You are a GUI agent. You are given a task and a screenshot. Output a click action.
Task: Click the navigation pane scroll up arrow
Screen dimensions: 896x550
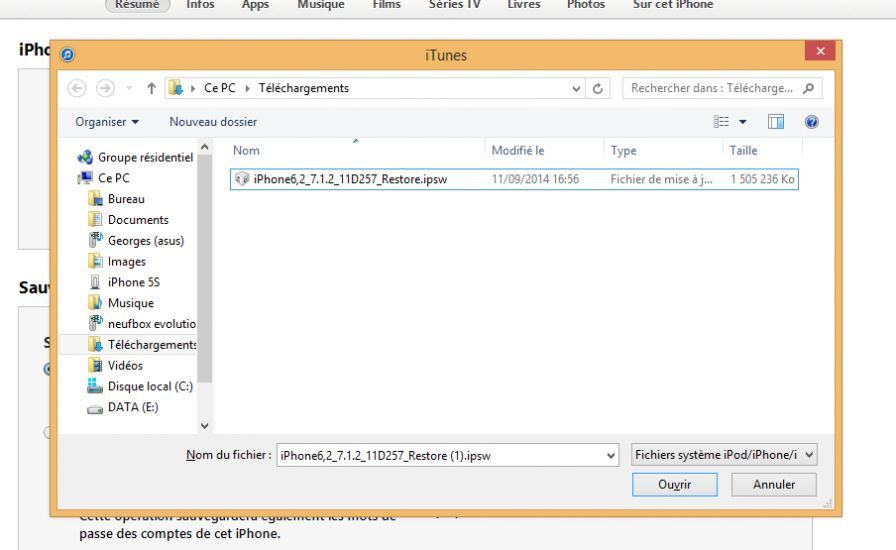coord(205,148)
